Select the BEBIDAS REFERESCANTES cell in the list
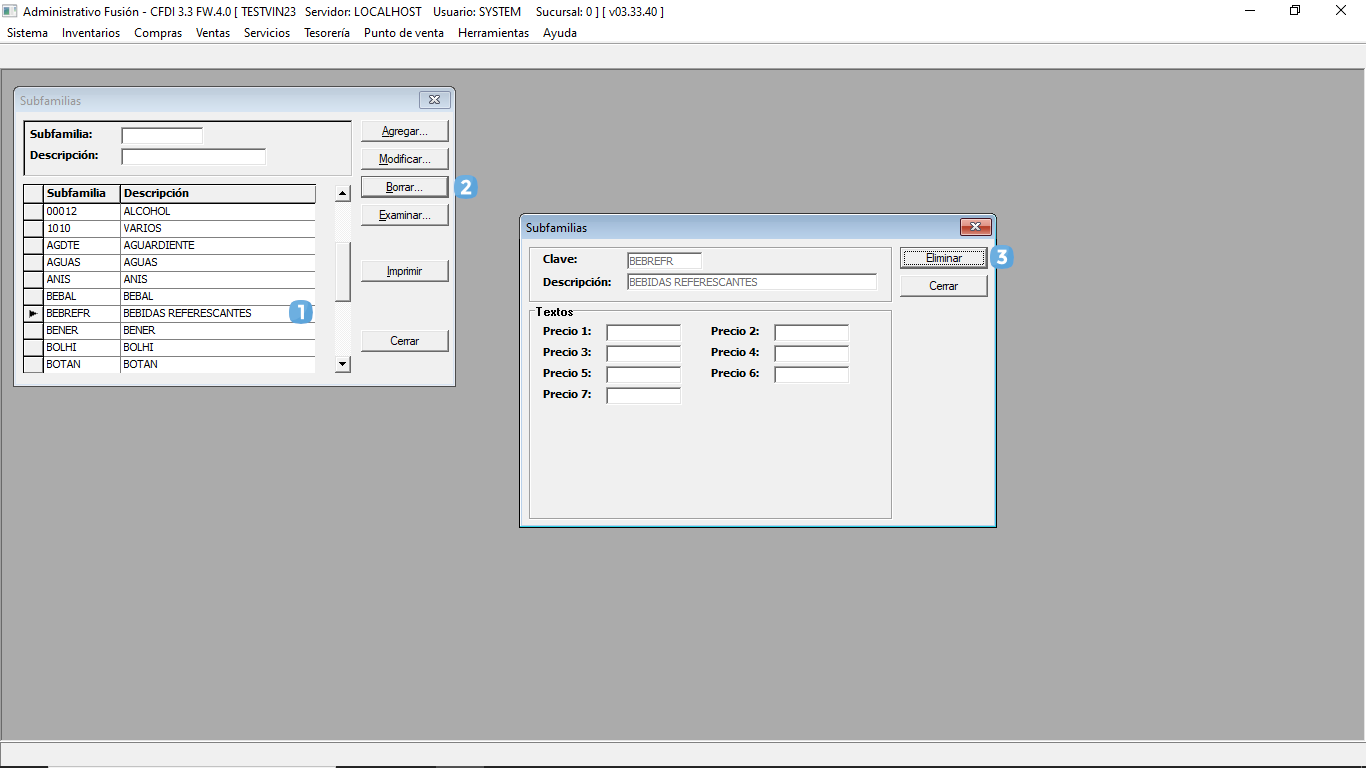The height and width of the screenshot is (768, 1366). pyautogui.click(x=218, y=314)
